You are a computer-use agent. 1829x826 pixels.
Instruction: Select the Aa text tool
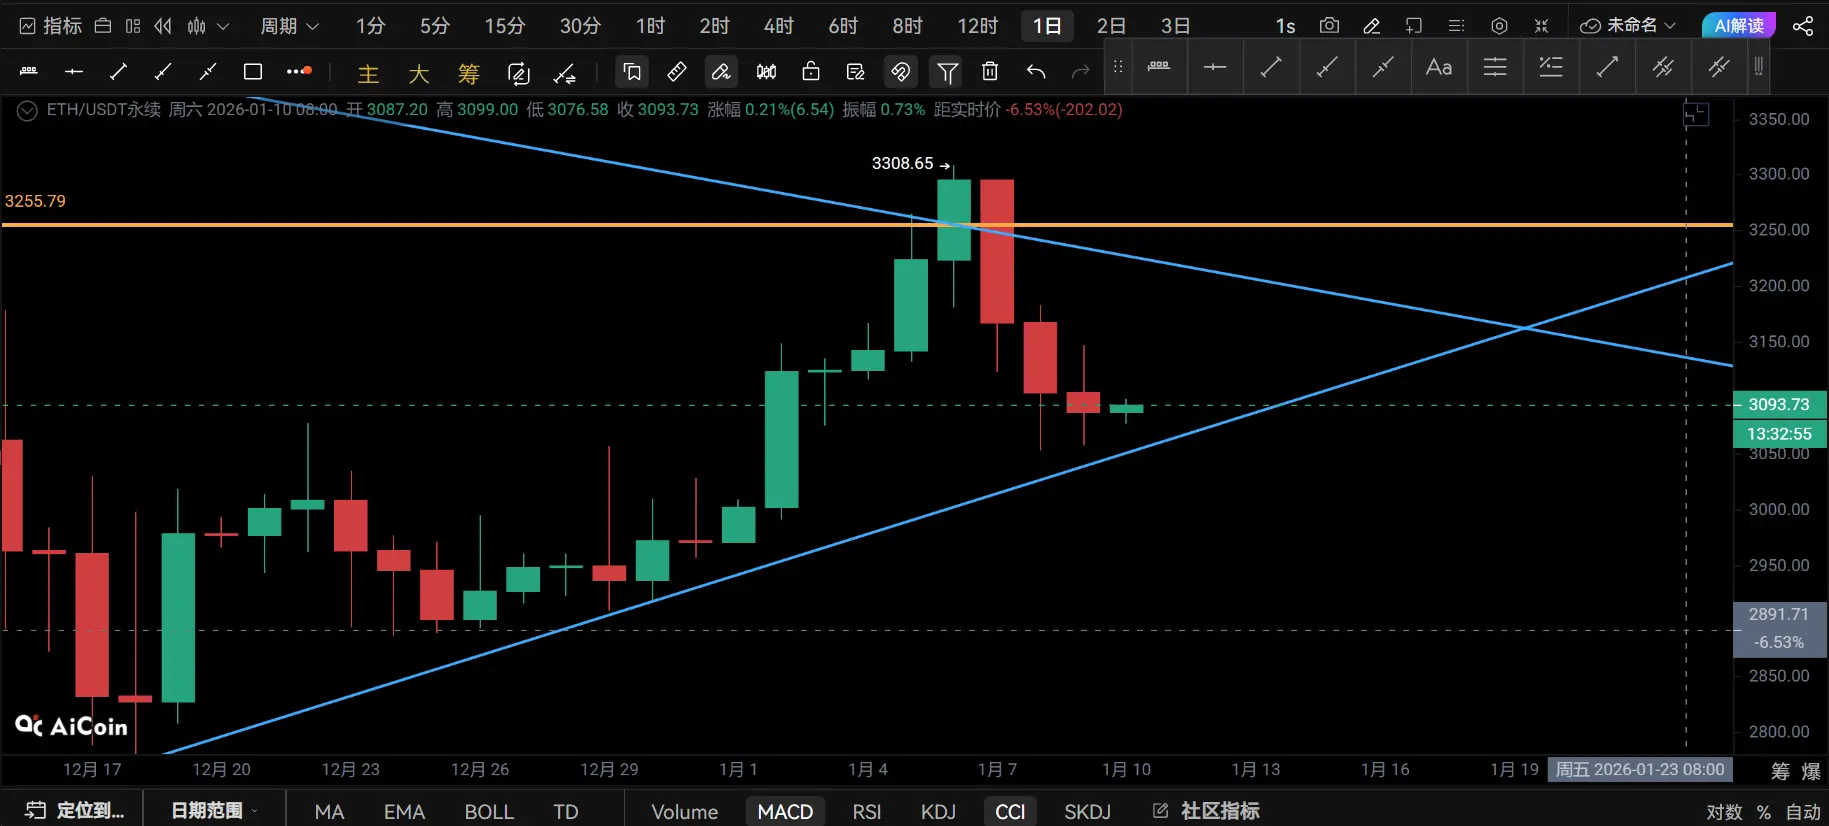pyautogui.click(x=1439, y=67)
